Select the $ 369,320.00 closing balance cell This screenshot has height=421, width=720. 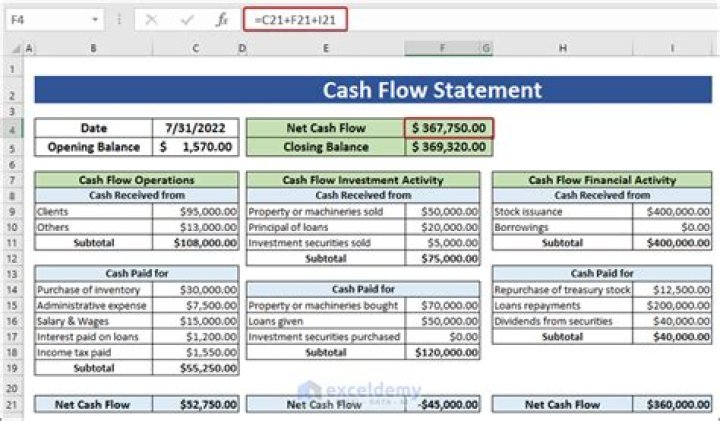click(x=449, y=147)
